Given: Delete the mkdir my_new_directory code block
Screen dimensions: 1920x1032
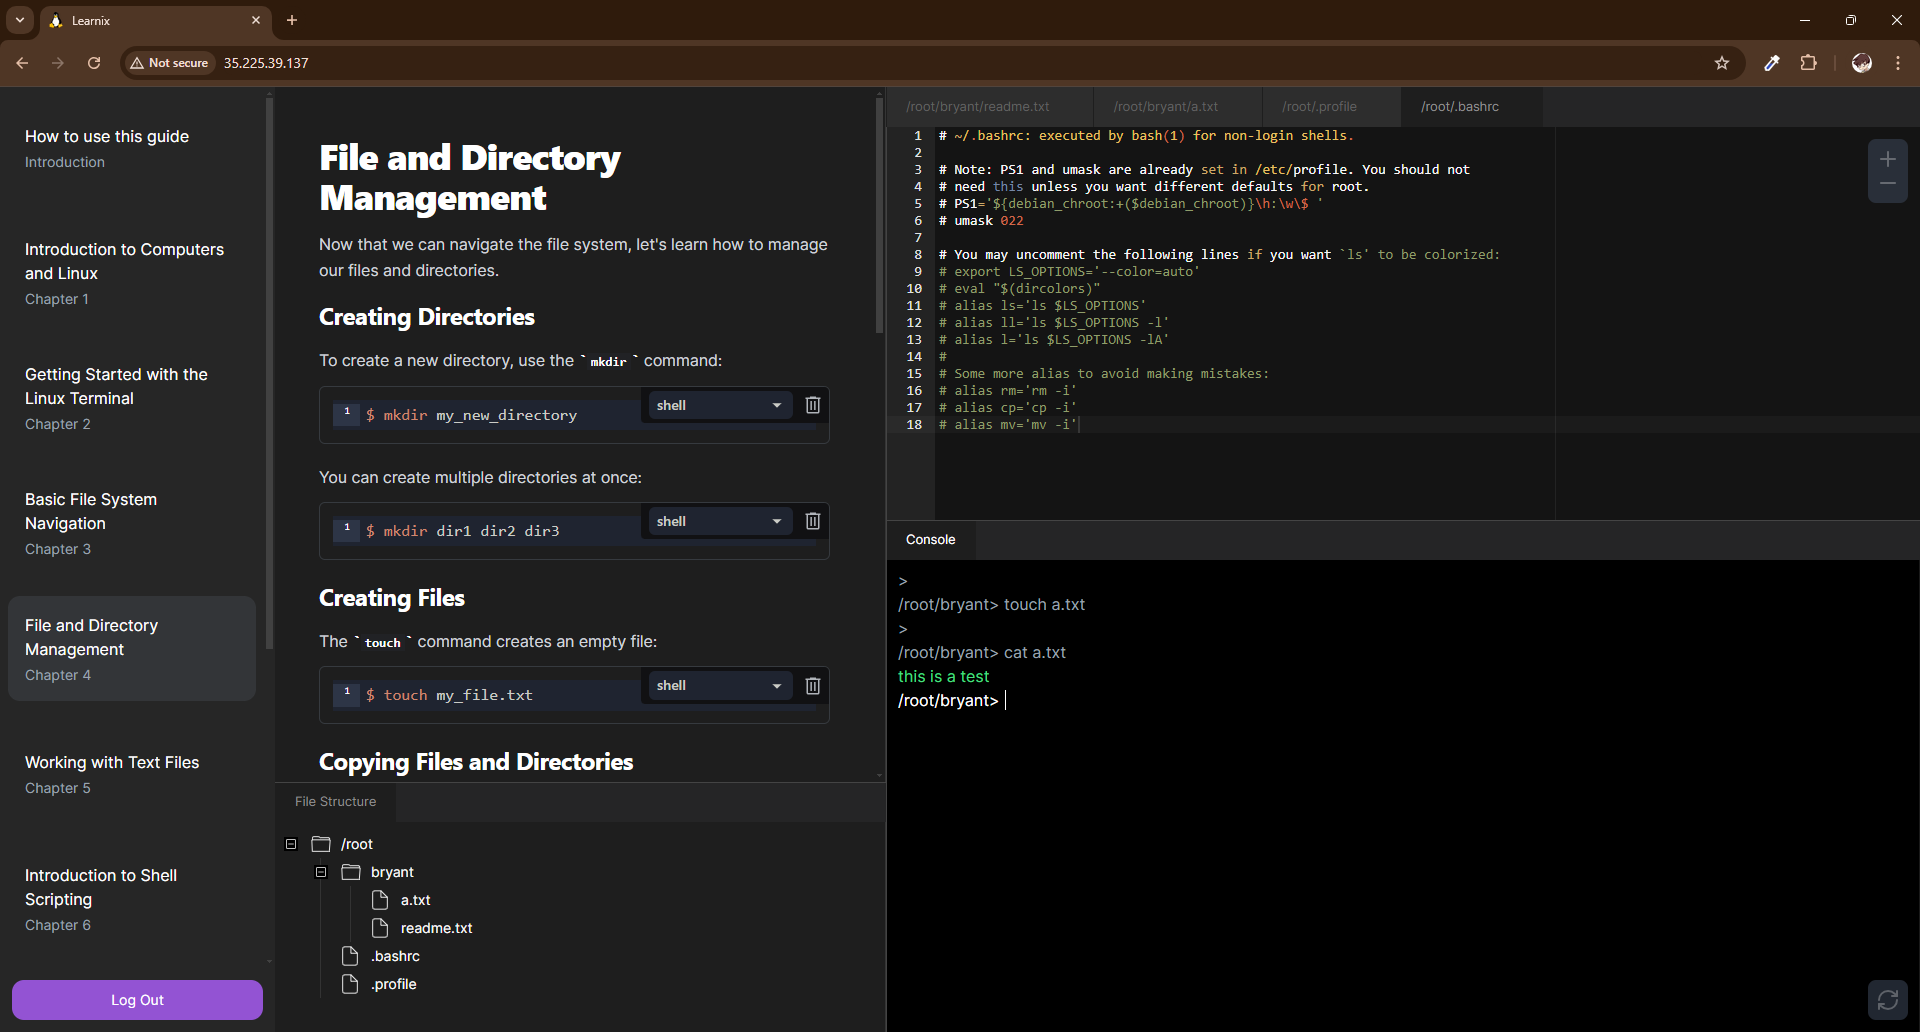Looking at the screenshot, I should (813, 405).
